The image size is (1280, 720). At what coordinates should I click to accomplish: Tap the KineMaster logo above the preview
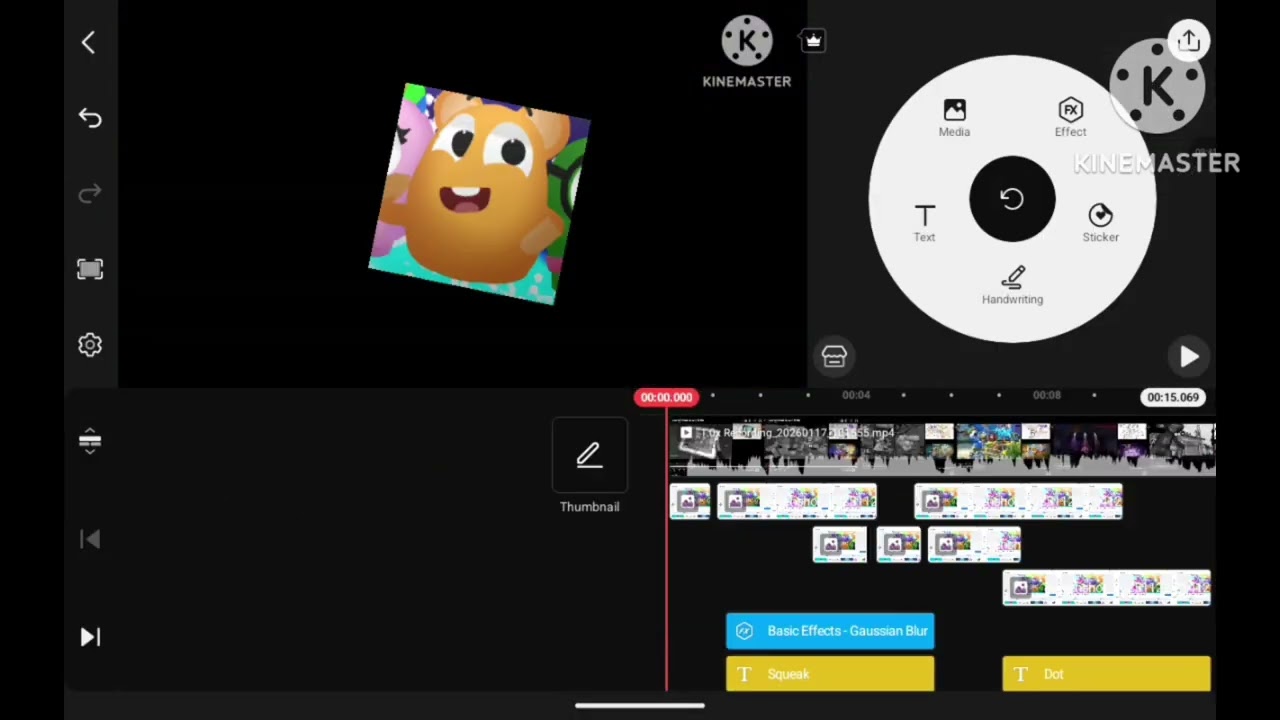tap(747, 53)
